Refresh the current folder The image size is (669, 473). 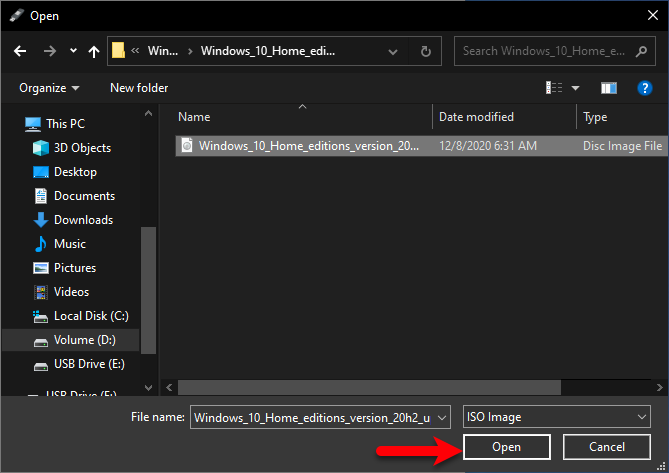point(425,52)
